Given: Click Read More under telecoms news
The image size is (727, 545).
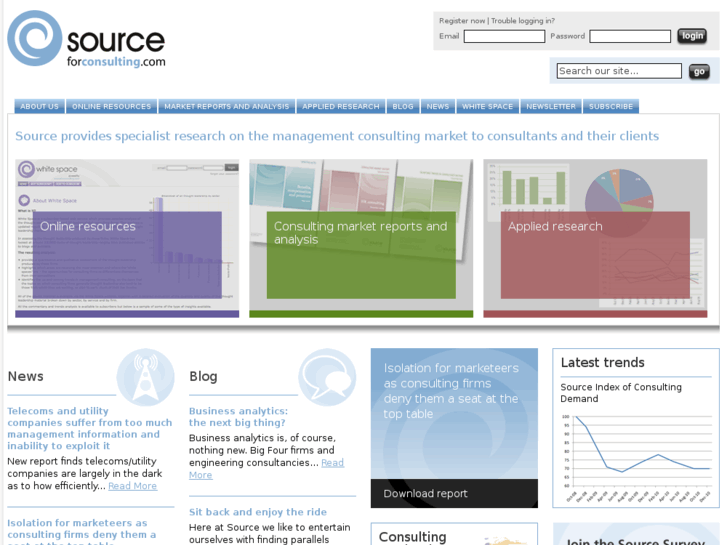Looking at the screenshot, I should [x=133, y=486].
